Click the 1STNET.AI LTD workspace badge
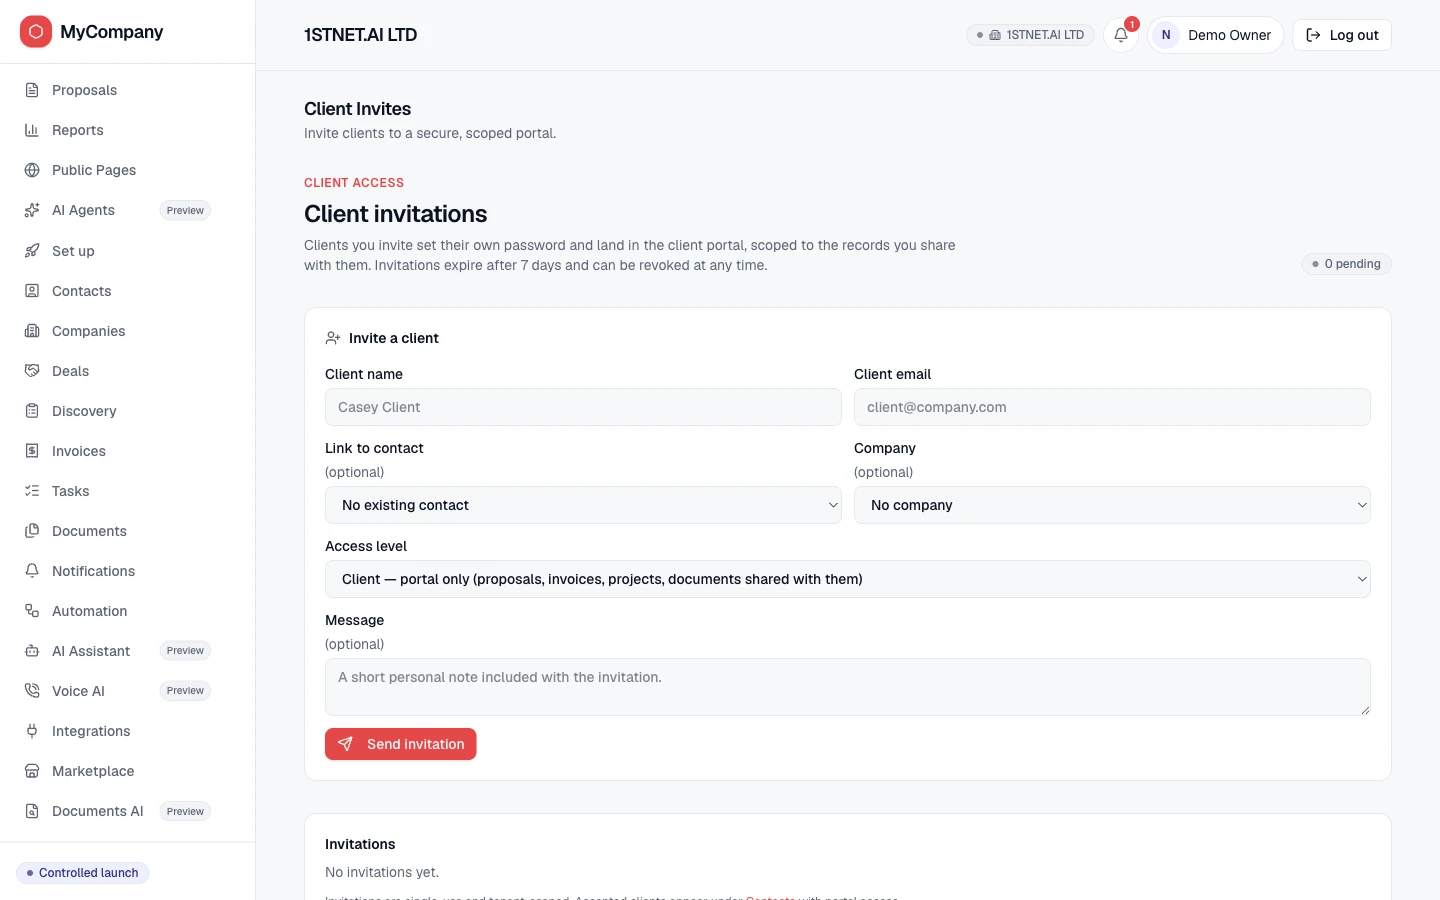This screenshot has width=1440, height=900. tap(1031, 35)
